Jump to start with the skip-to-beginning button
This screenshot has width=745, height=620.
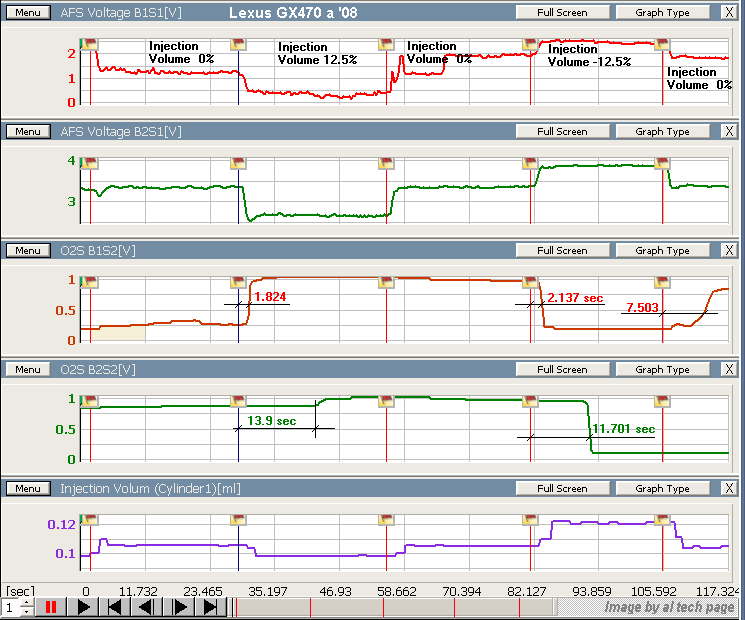coord(116,607)
